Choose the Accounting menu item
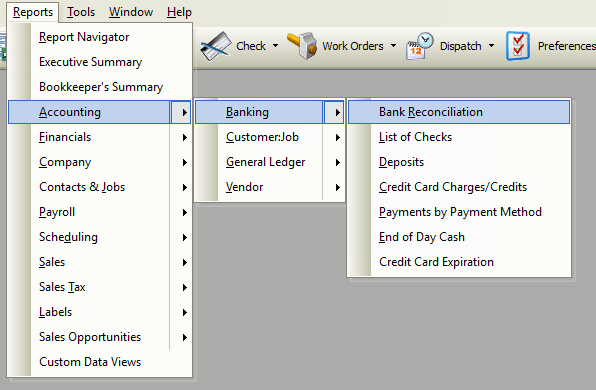Screen dimensions: 596x390 [100, 112]
